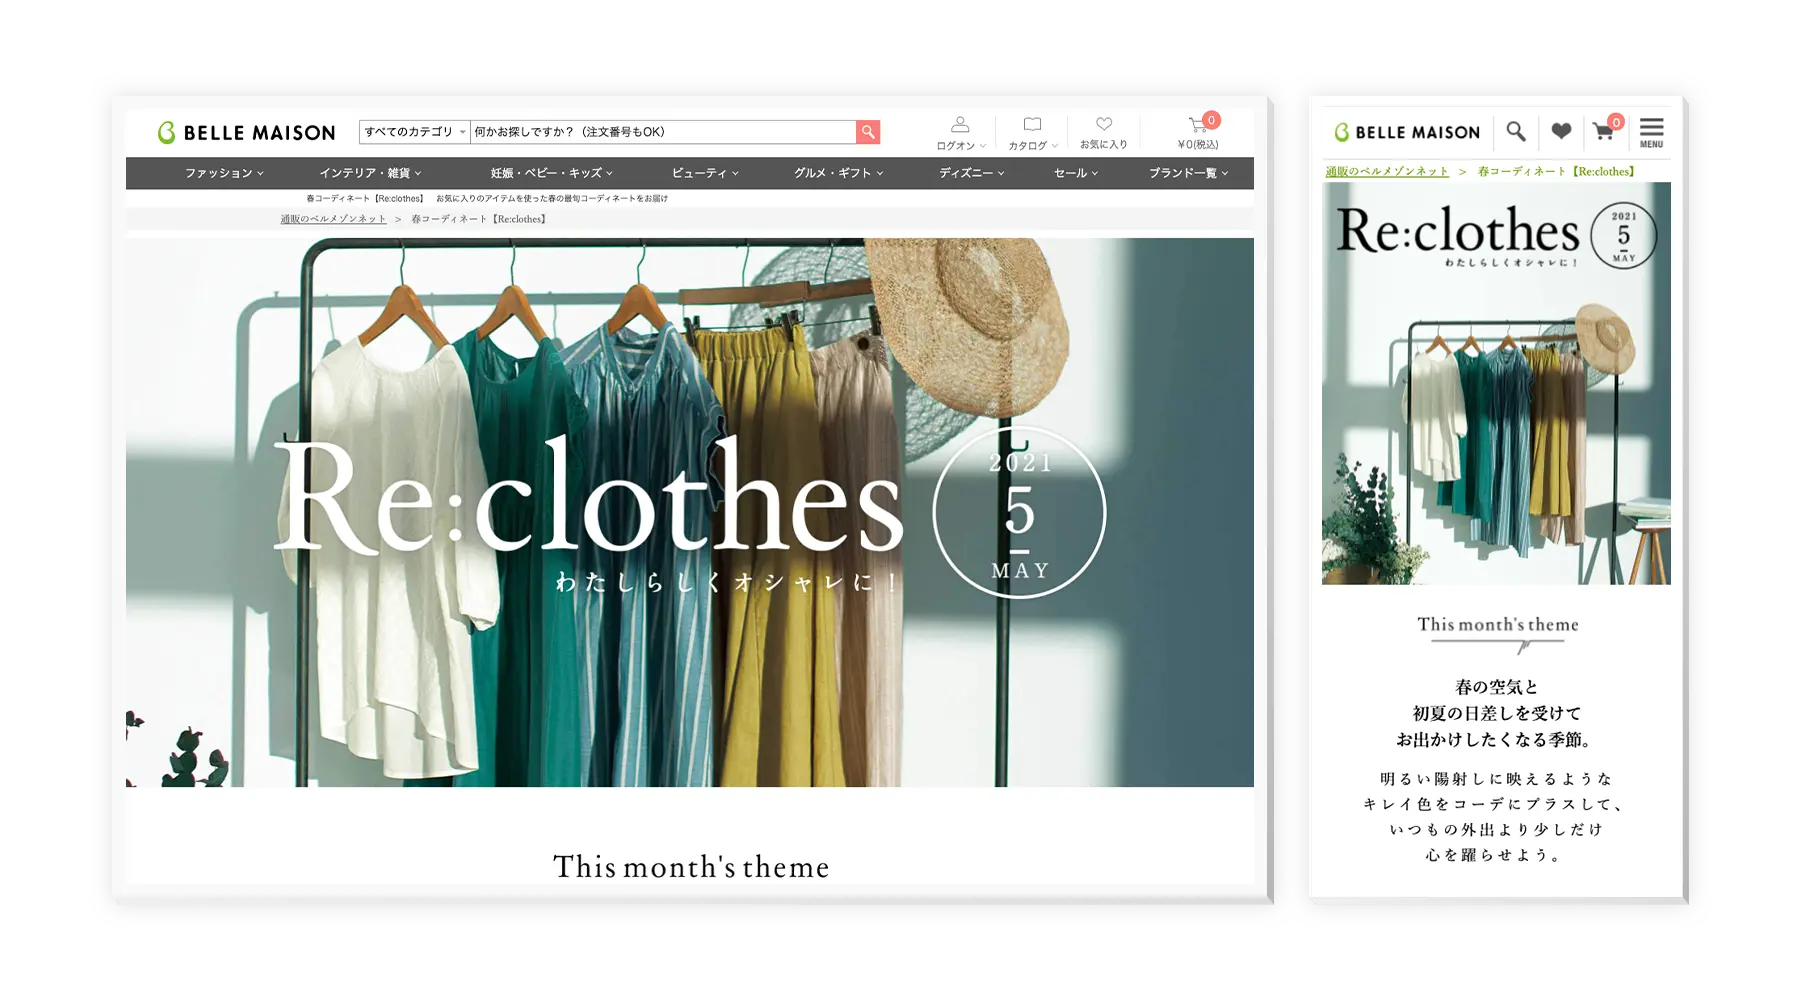Viewport: 1800px width, 1000px height.
Task: Open the desktop shopping cart icon
Action: (x=1198, y=125)
